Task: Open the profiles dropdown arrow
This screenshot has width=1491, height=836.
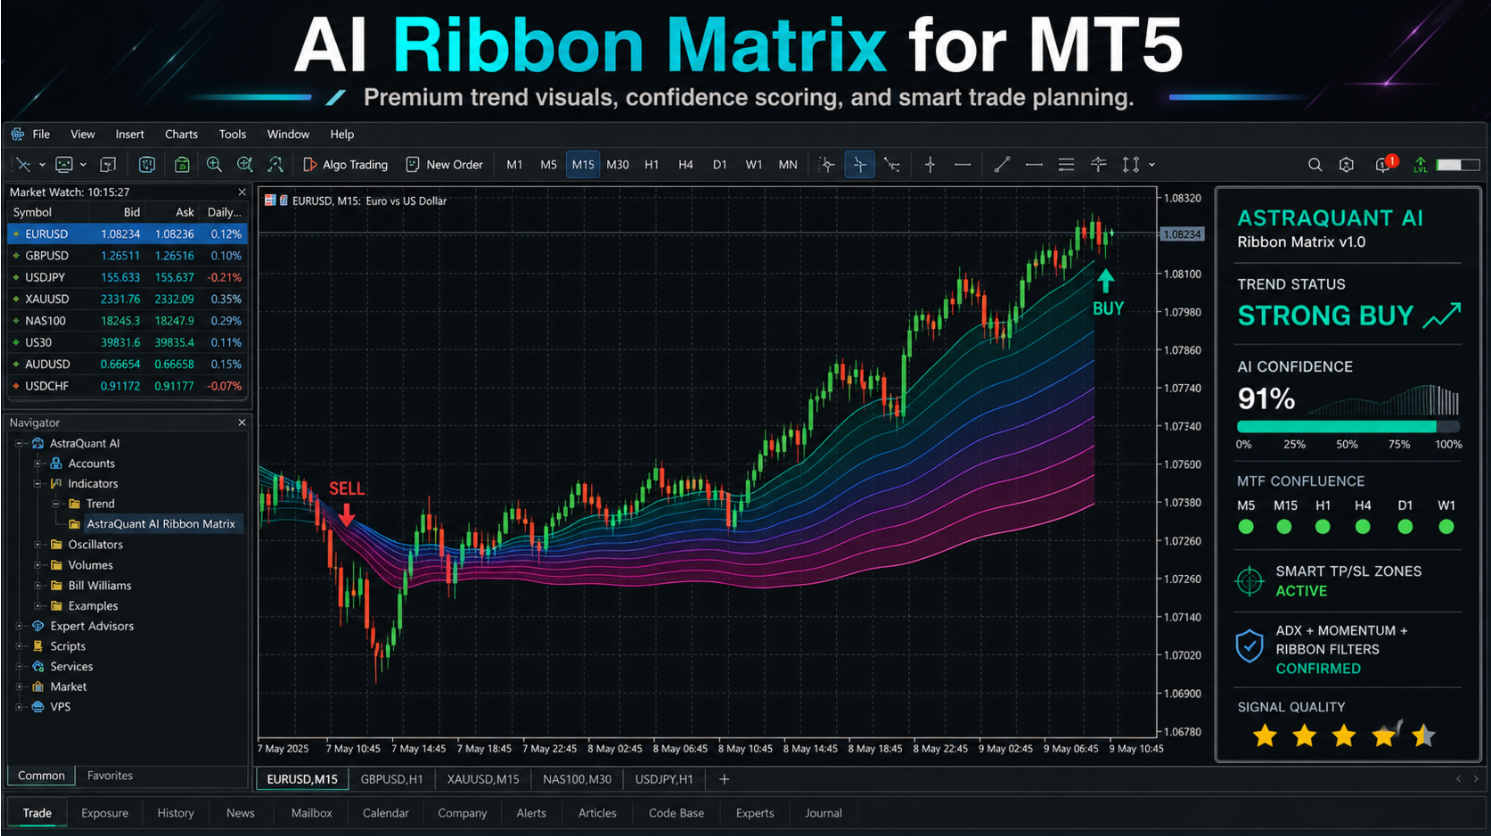Action: pos(83,165)
